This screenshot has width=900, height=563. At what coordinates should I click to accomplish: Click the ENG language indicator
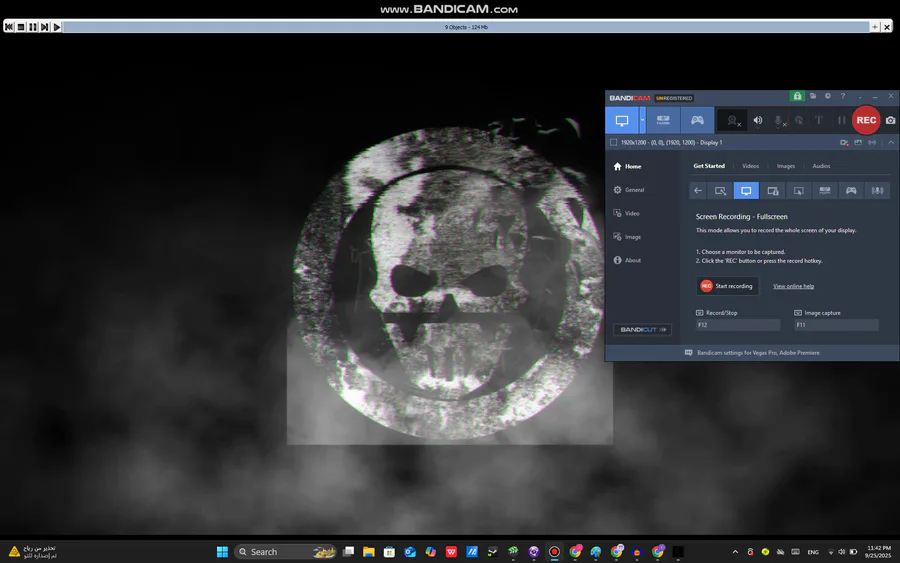pyautogui.click(x=813, y=552)
